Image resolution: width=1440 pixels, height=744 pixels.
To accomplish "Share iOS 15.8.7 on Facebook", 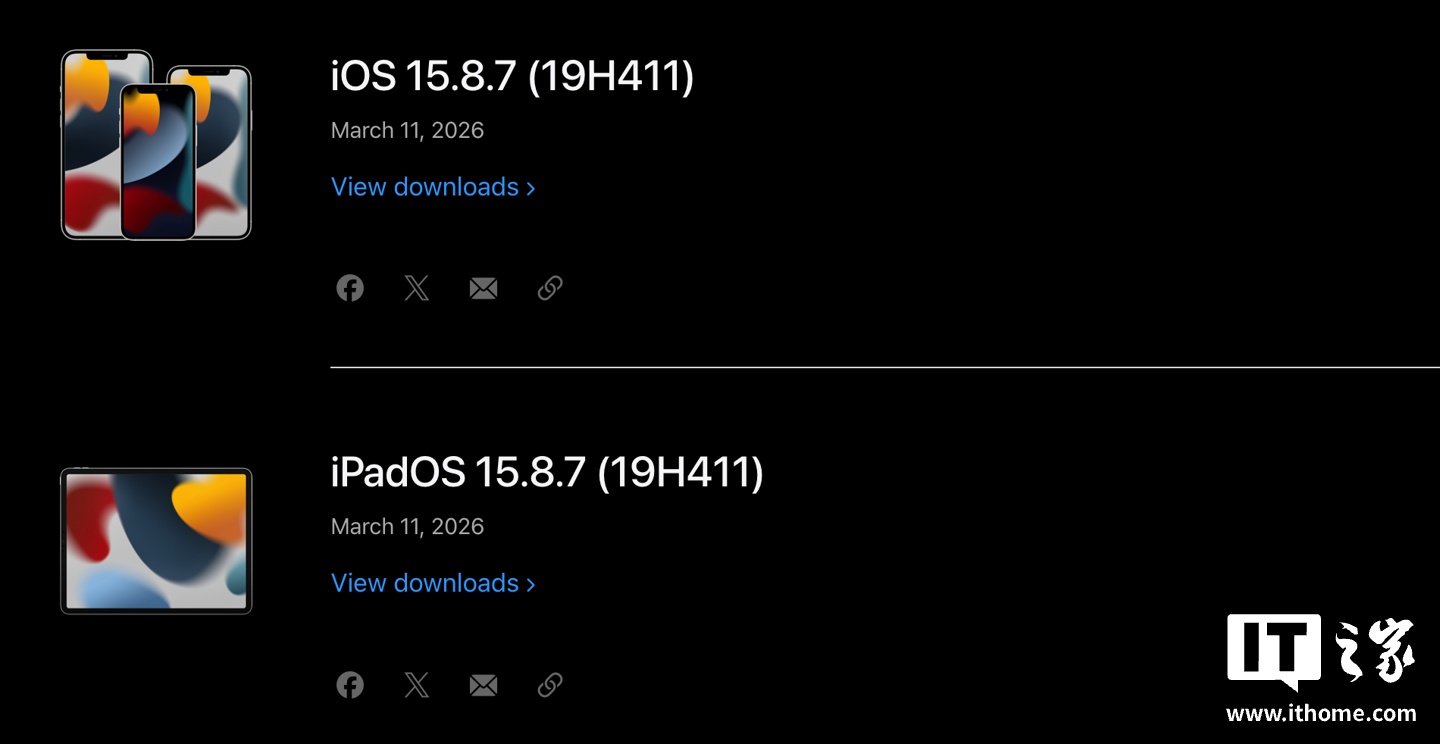I will (x=349, y=288).
